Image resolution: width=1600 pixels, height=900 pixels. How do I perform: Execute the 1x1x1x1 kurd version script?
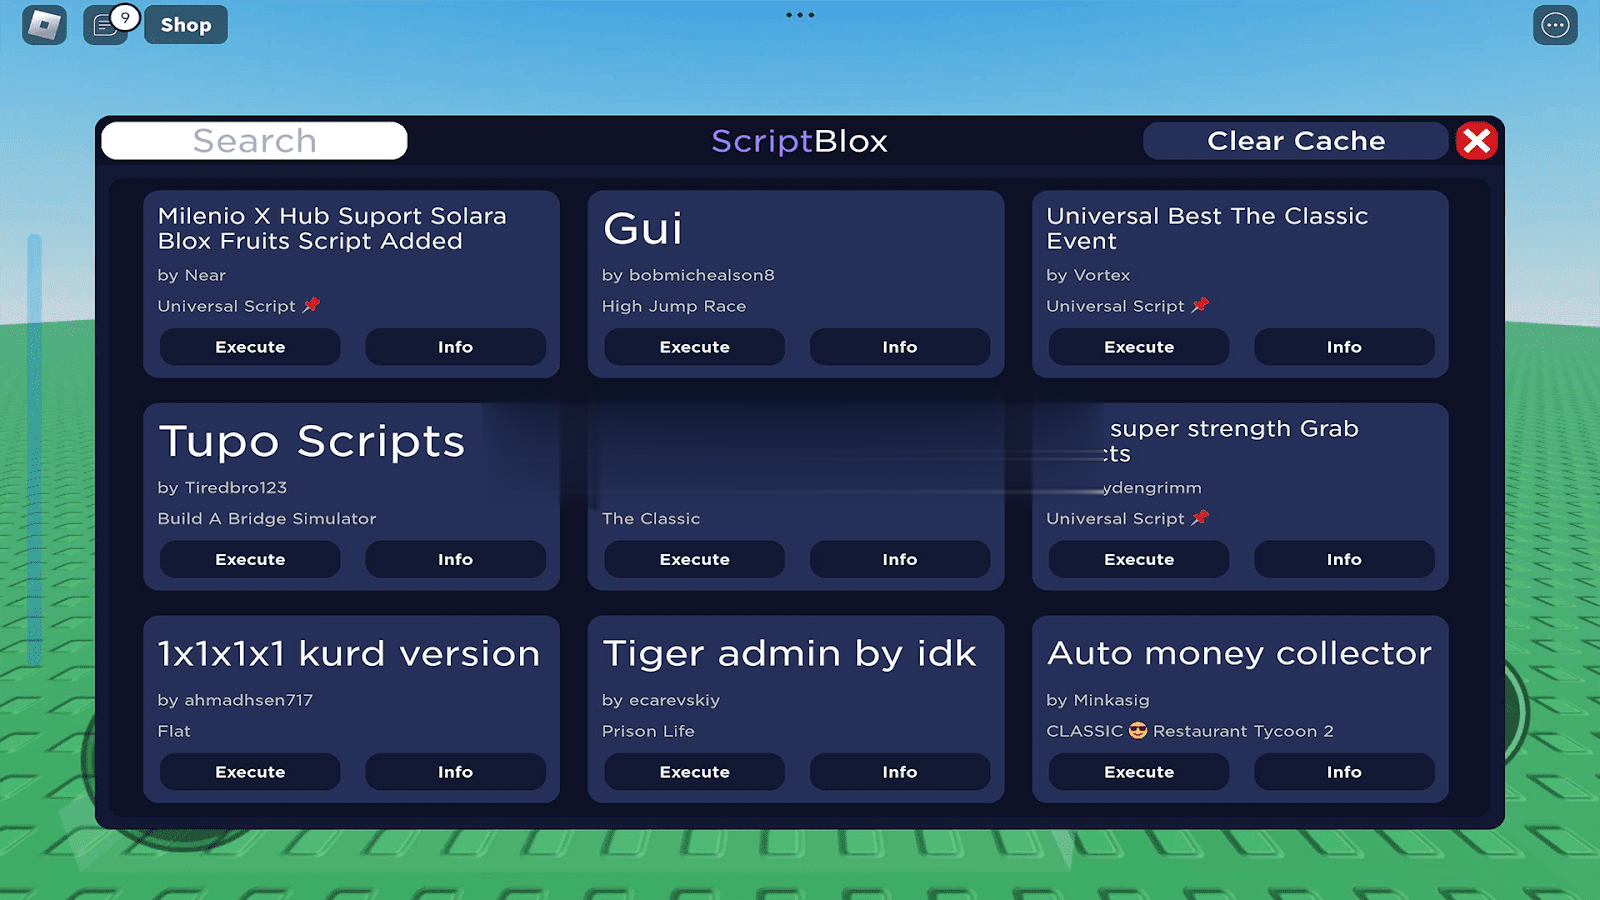click(250, 772)
